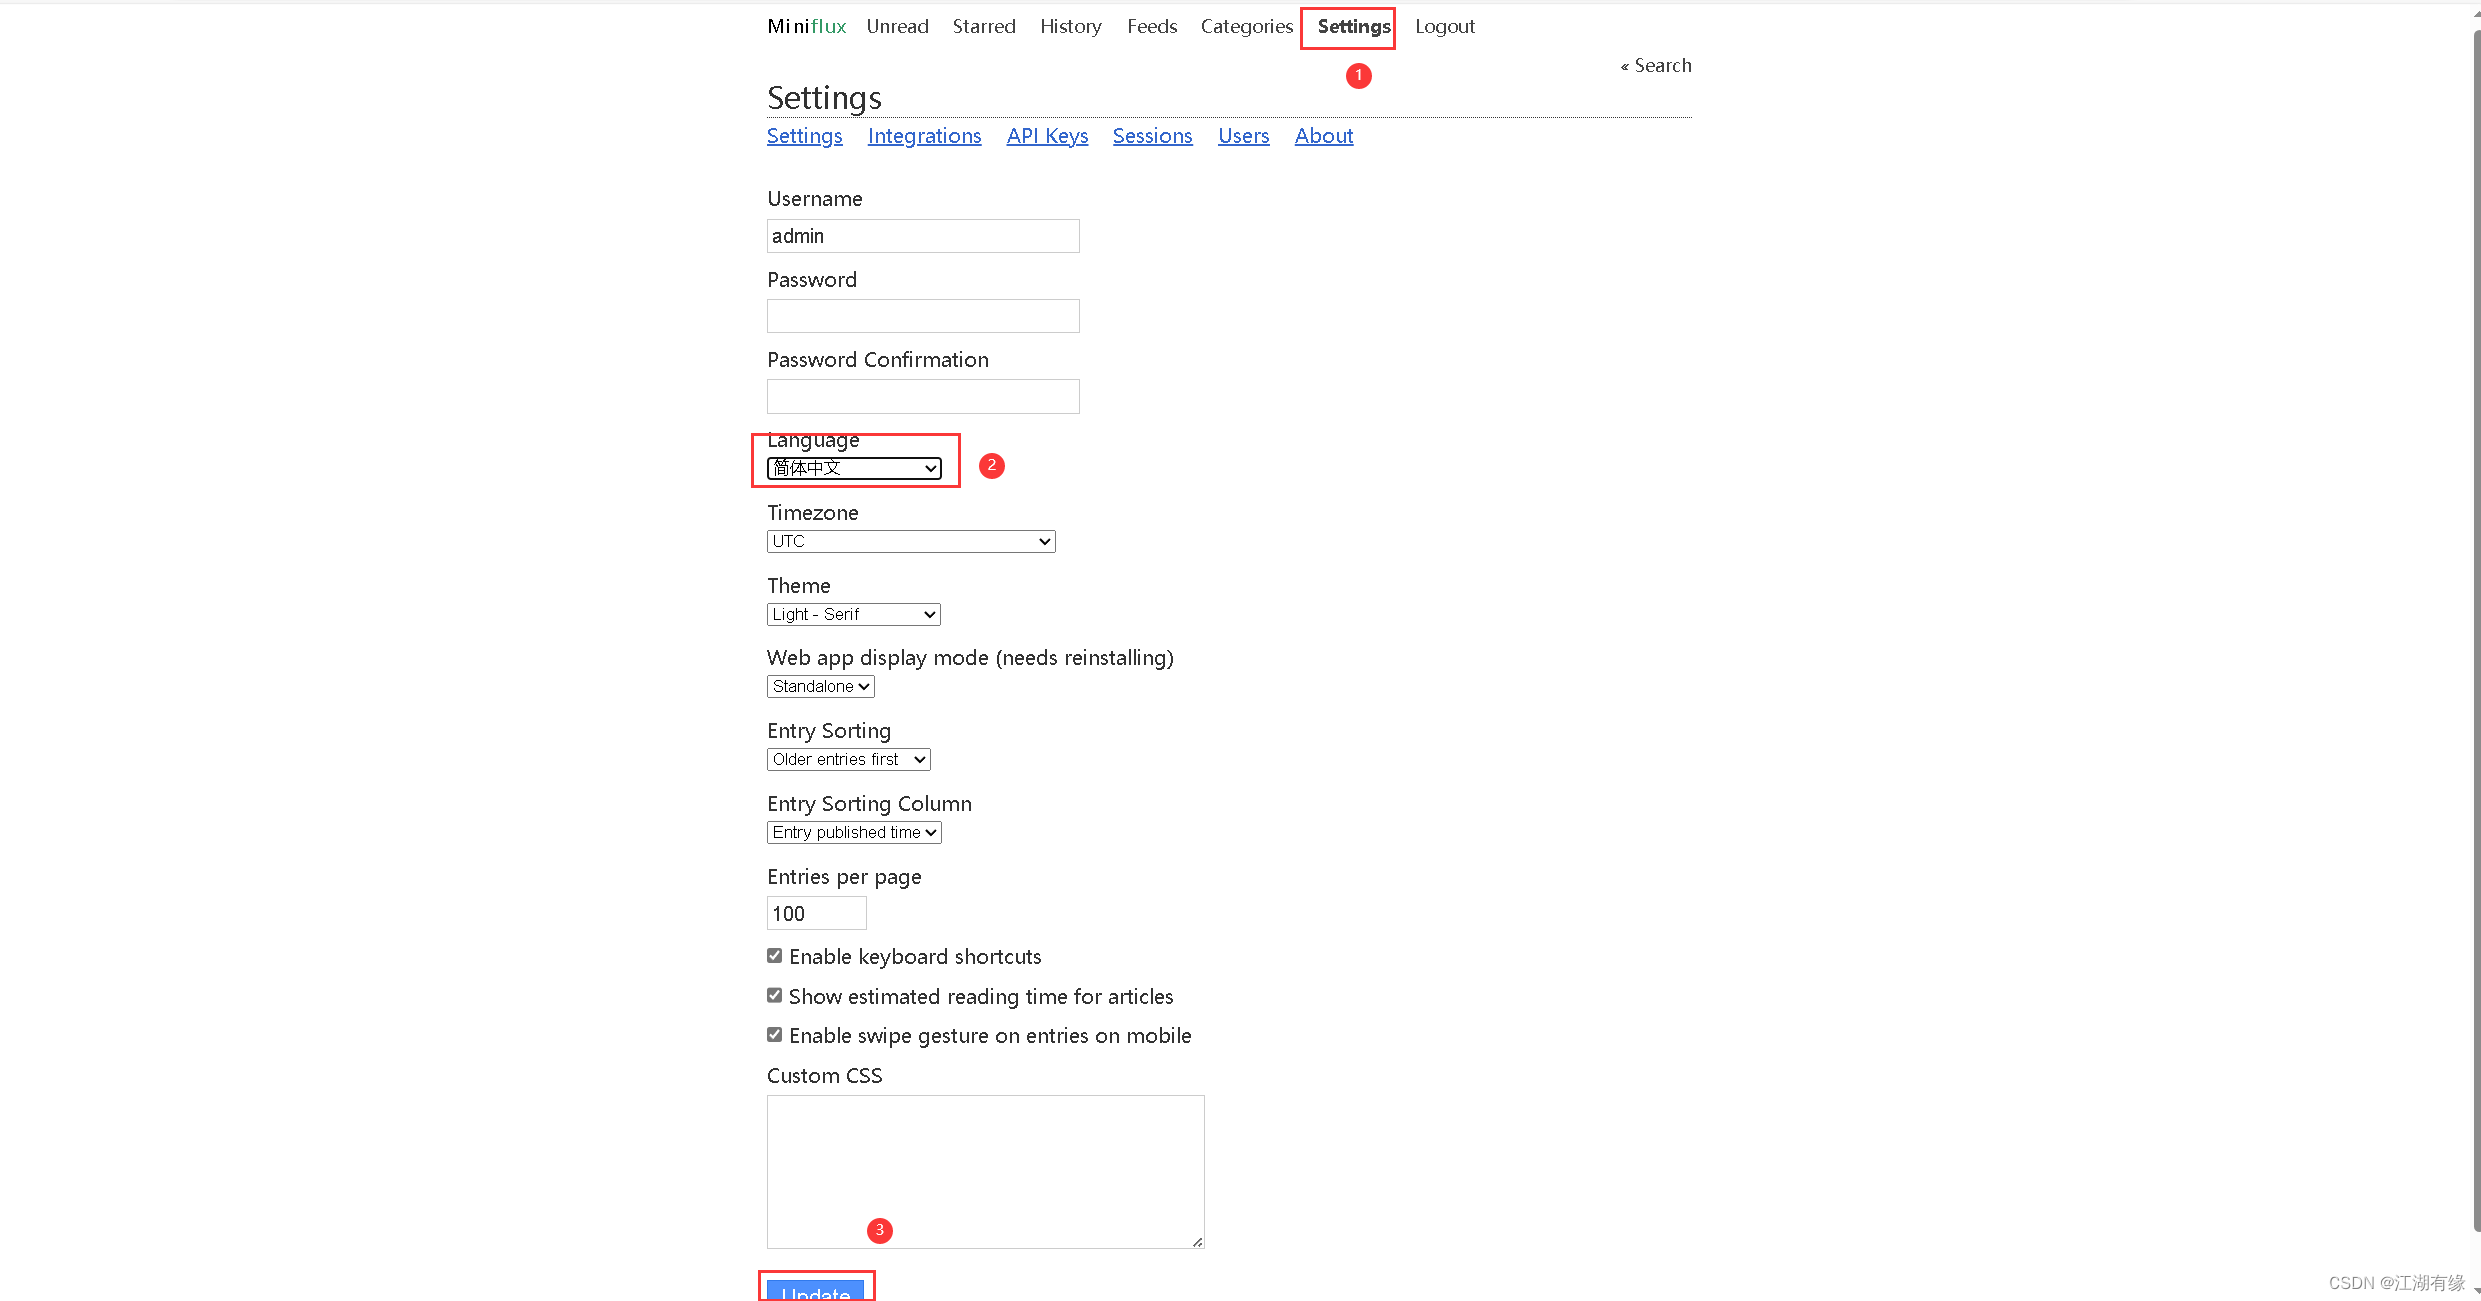
Task: Open the Sessions tab
Action: [1152, 136]
